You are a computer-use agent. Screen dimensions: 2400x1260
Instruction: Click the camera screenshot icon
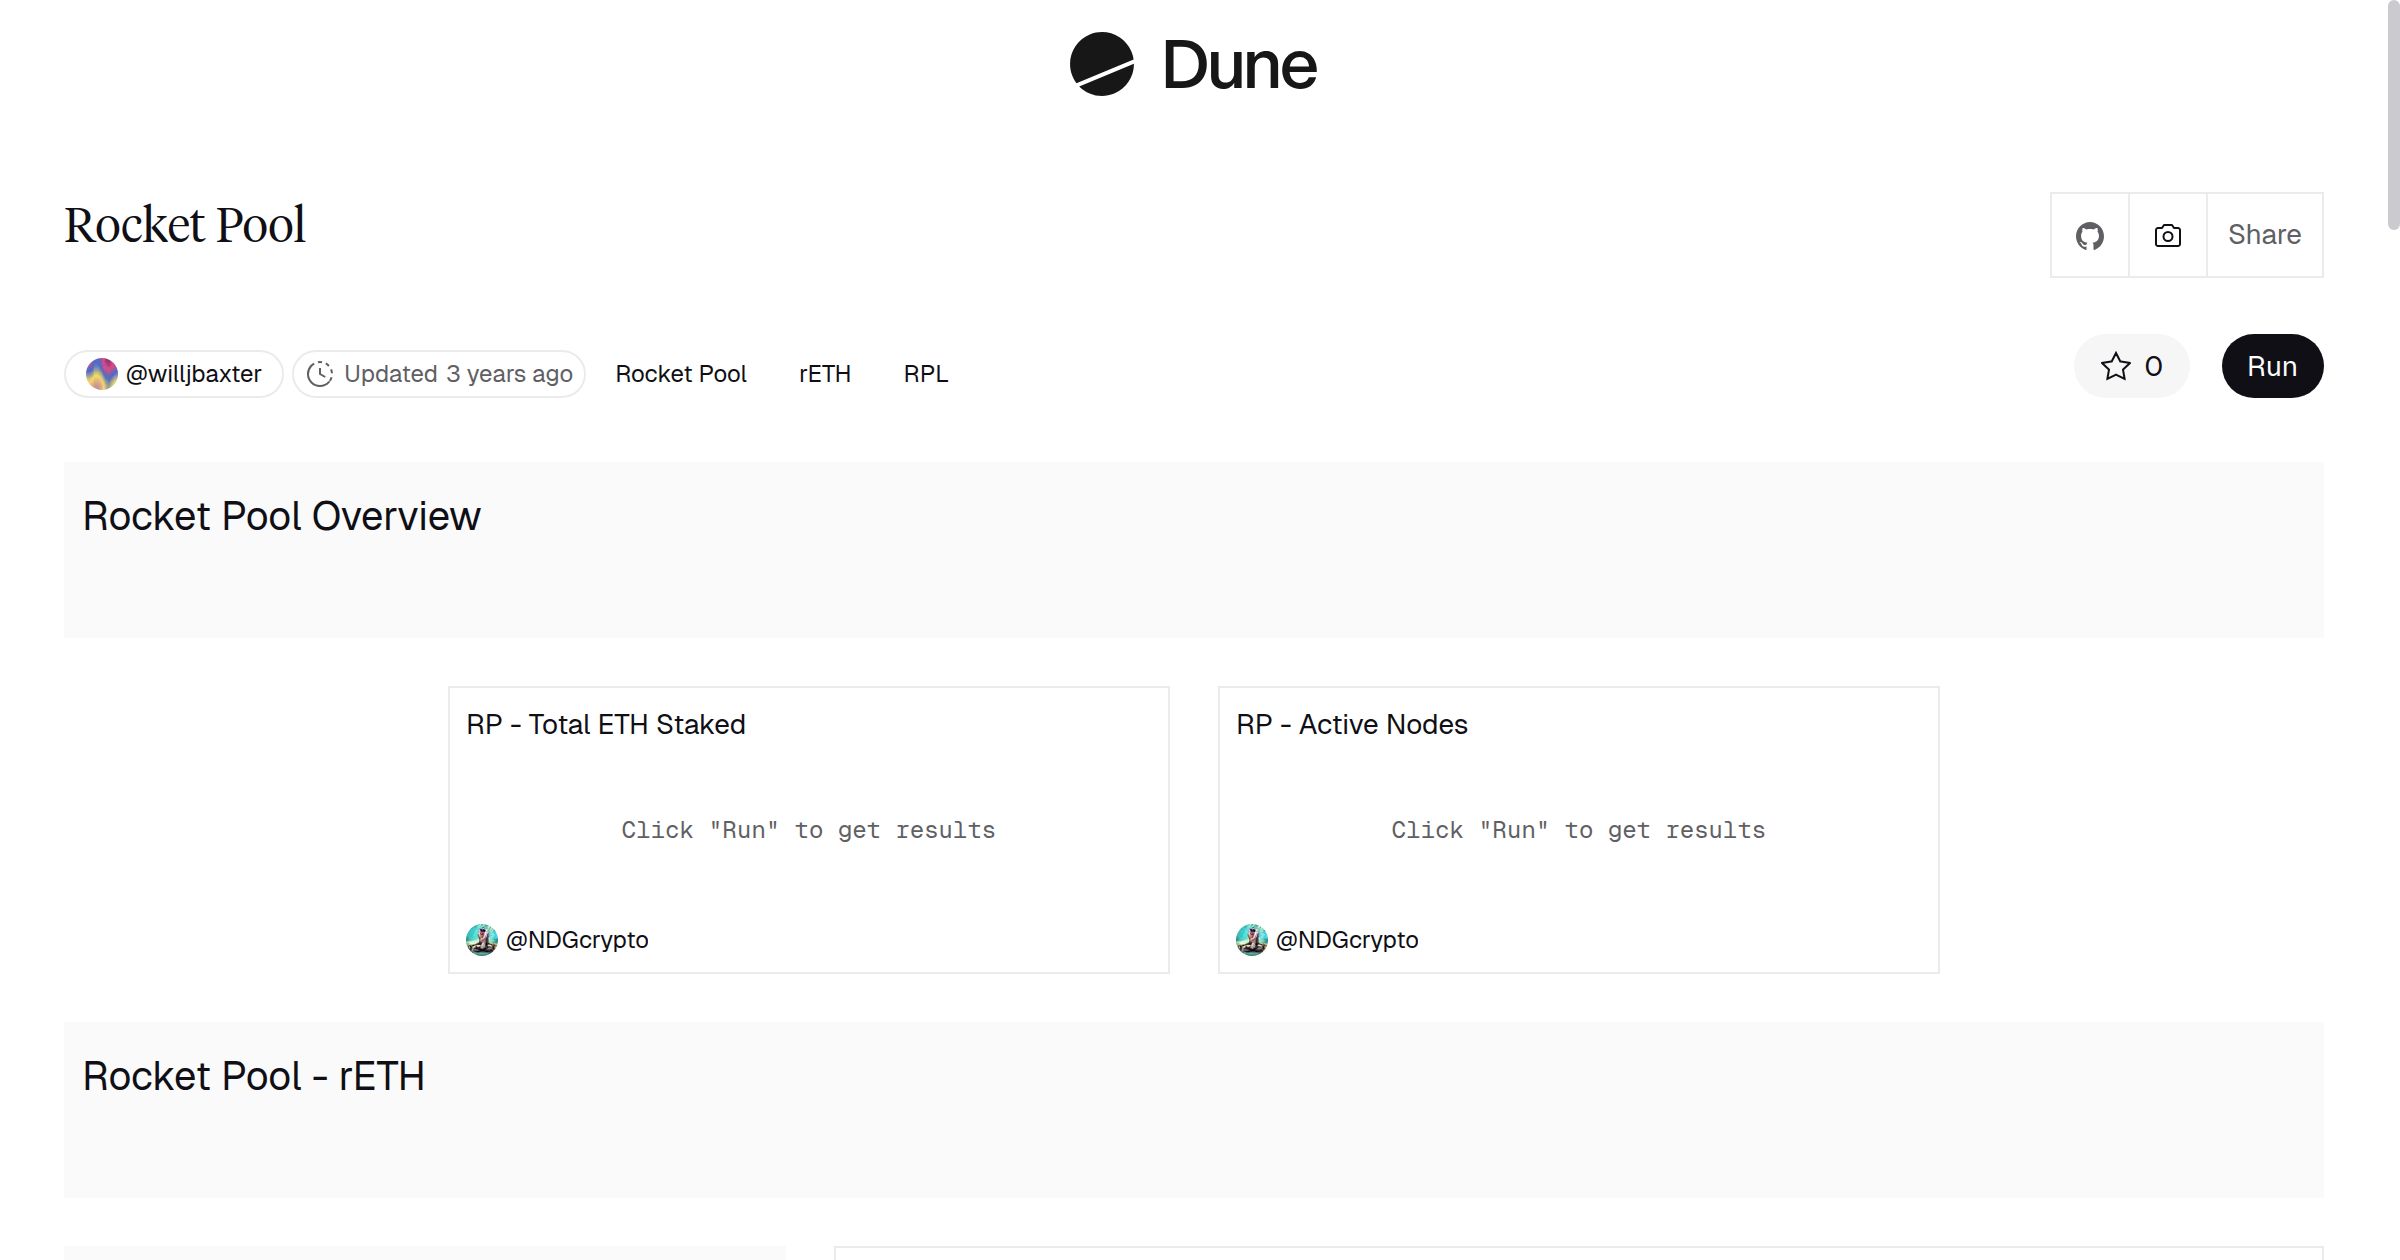click(x=2167, y=236)
